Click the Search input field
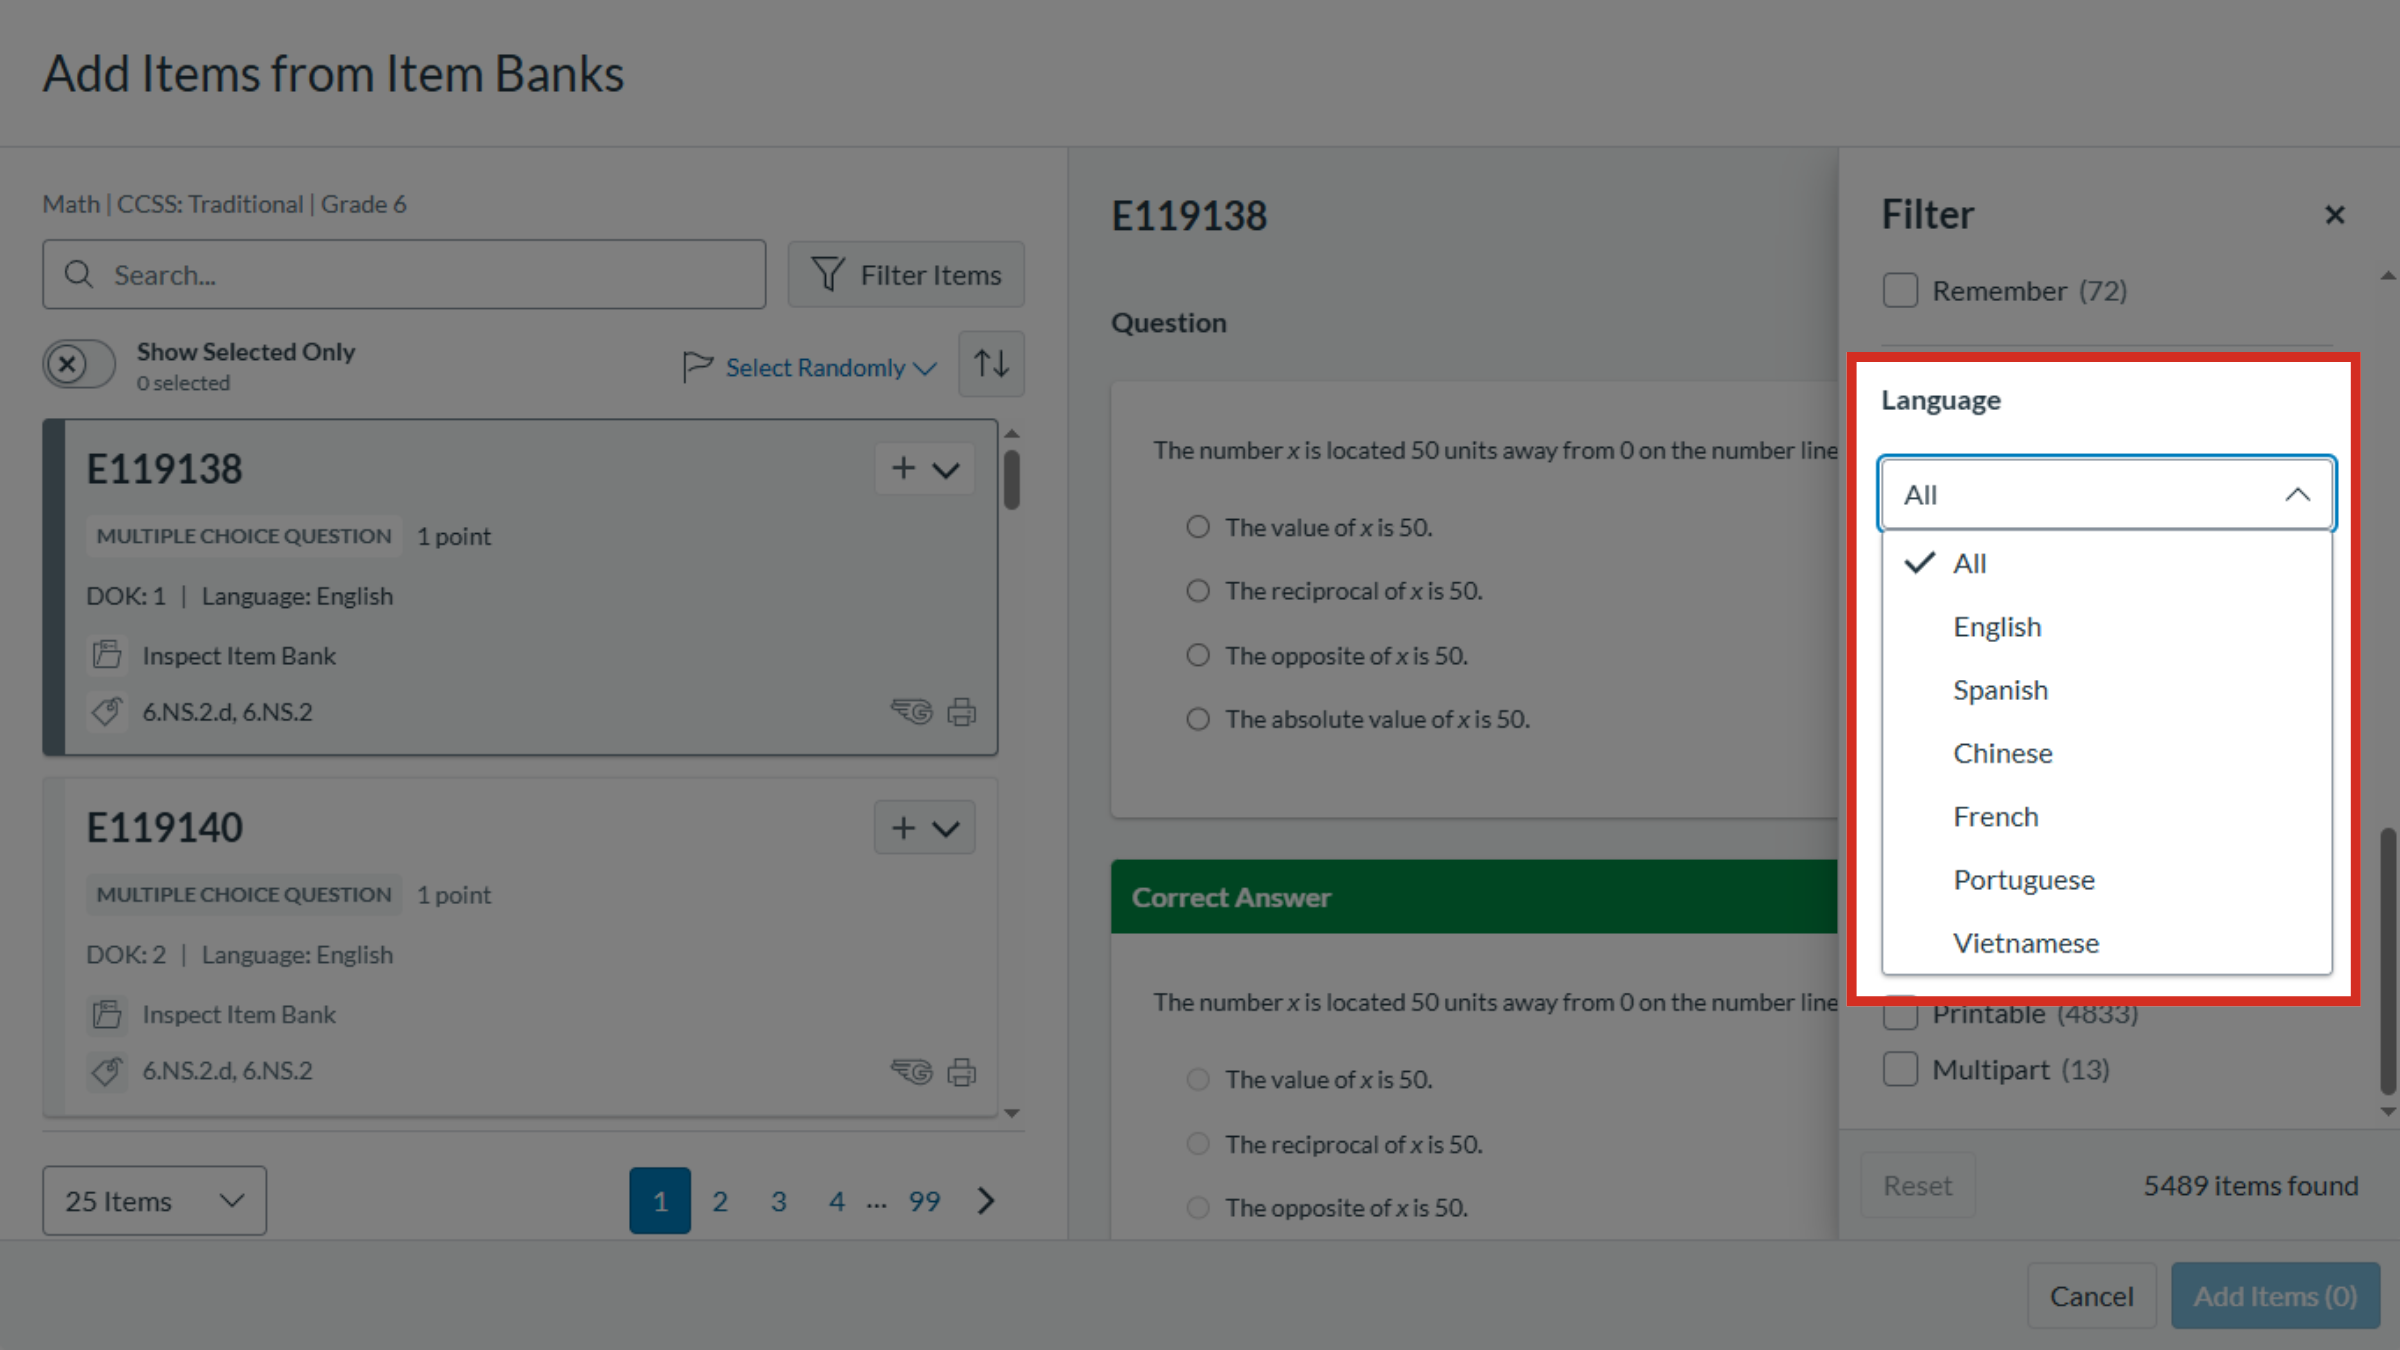The height and width of the screenshot is (1350, 2400). 404,274
